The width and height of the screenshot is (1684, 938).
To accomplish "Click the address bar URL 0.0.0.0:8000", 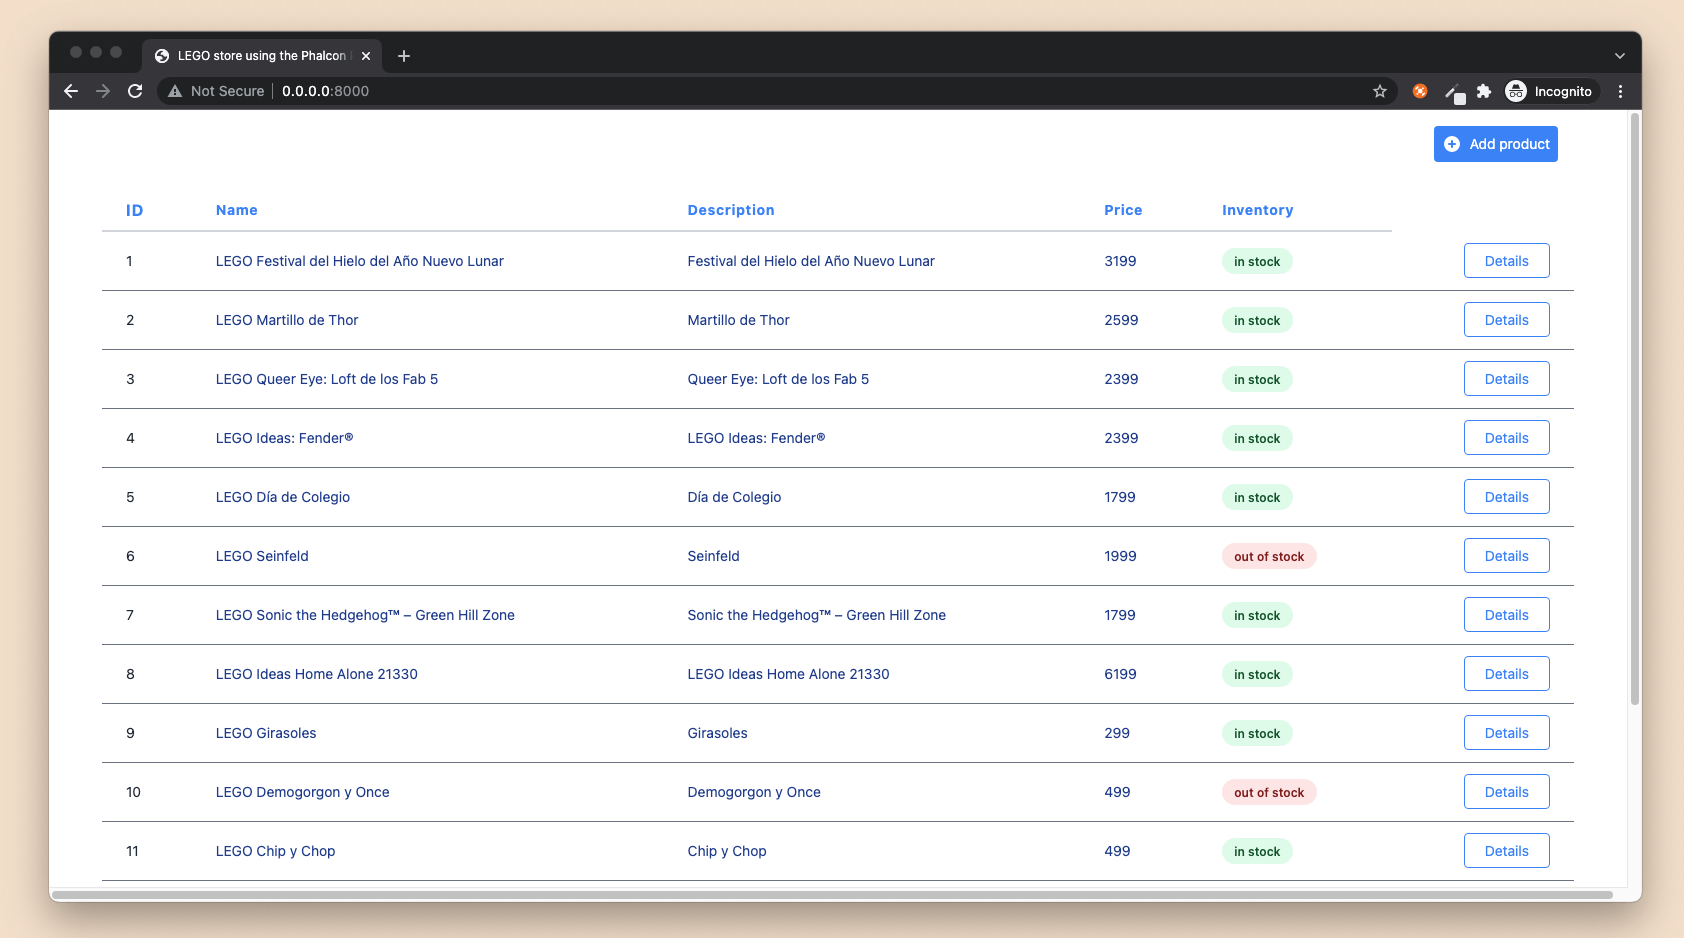I will tap(325, 91).
